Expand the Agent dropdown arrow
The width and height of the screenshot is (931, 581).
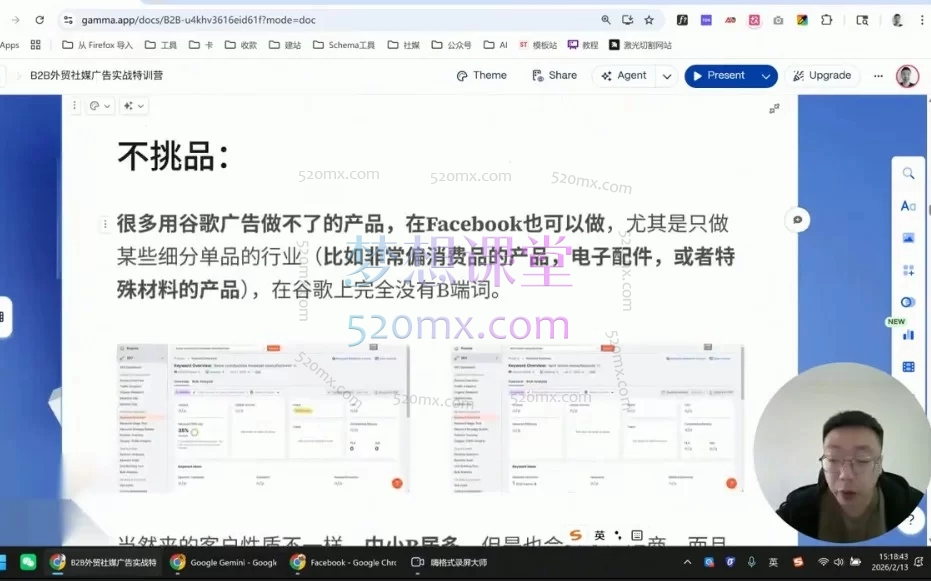point(667,76)
